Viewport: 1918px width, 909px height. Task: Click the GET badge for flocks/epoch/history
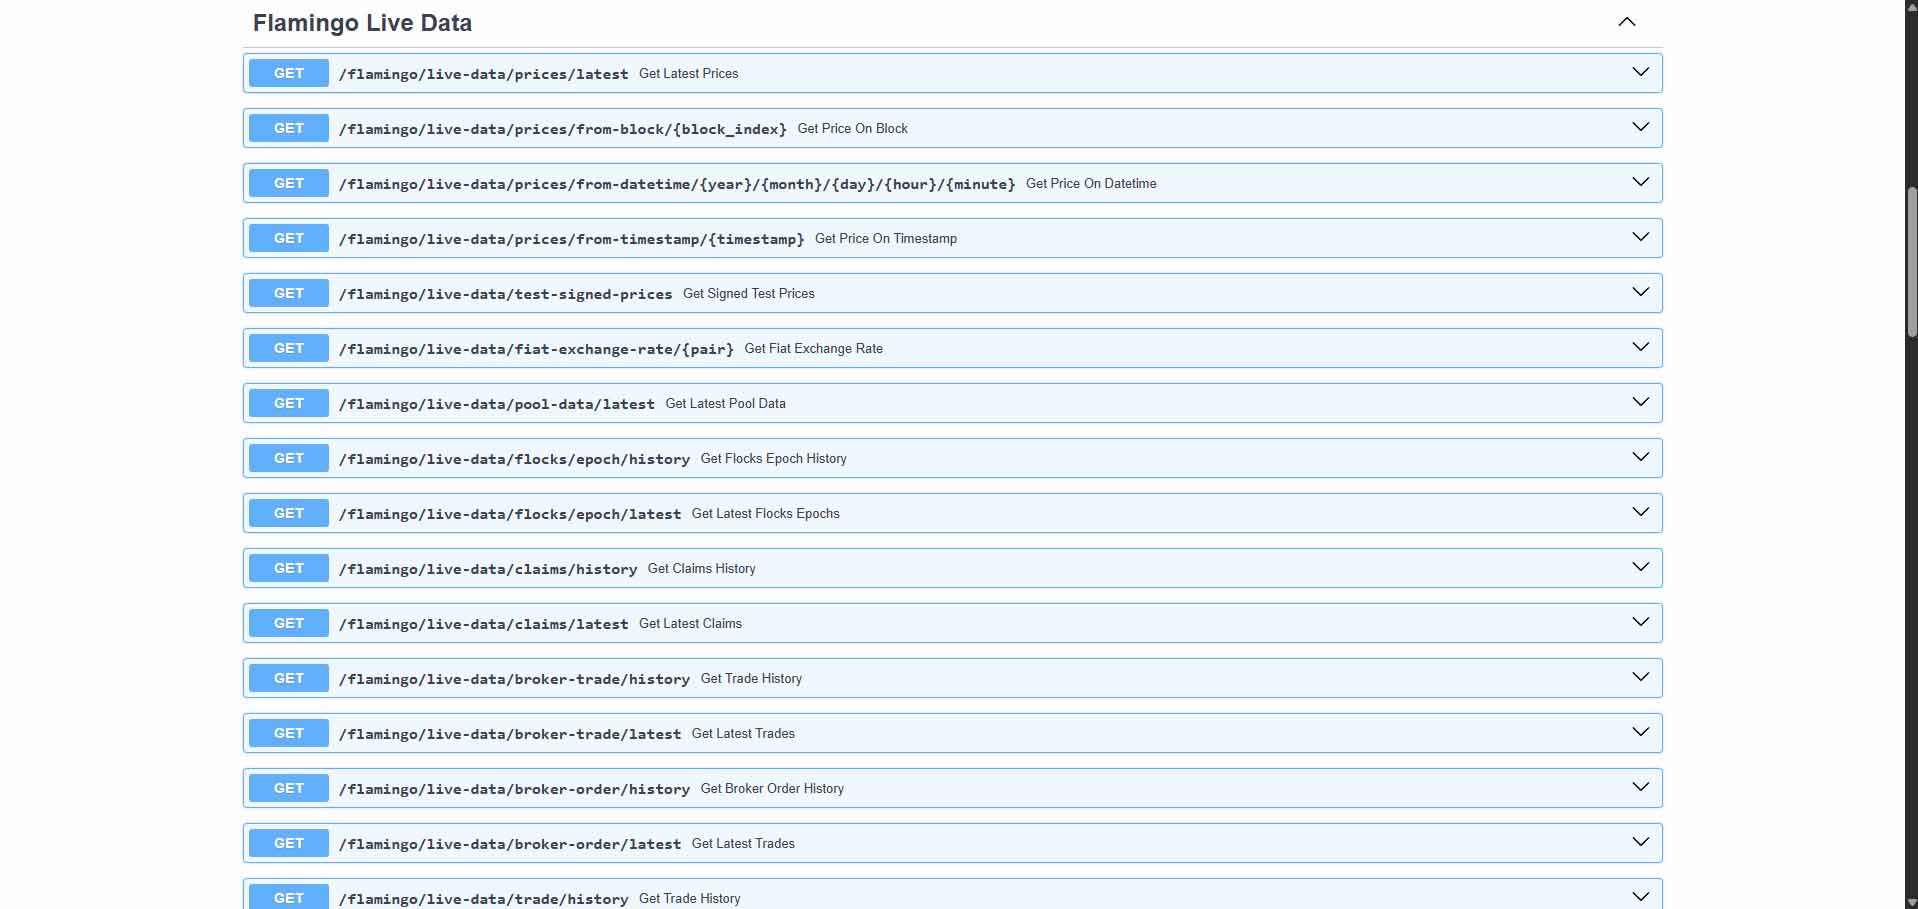(x=289, y=458)
